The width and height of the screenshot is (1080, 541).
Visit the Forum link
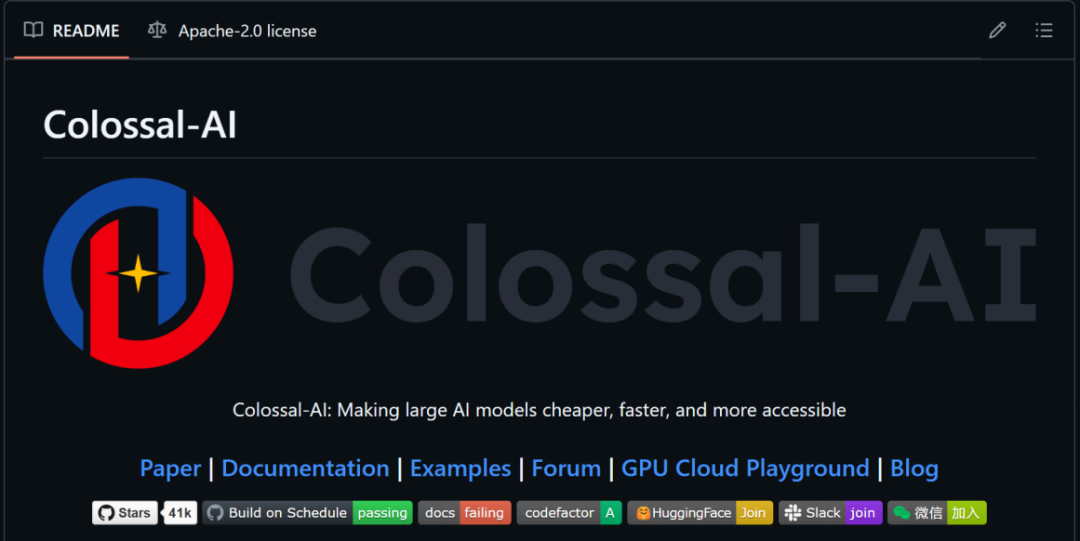click(566, 469)
